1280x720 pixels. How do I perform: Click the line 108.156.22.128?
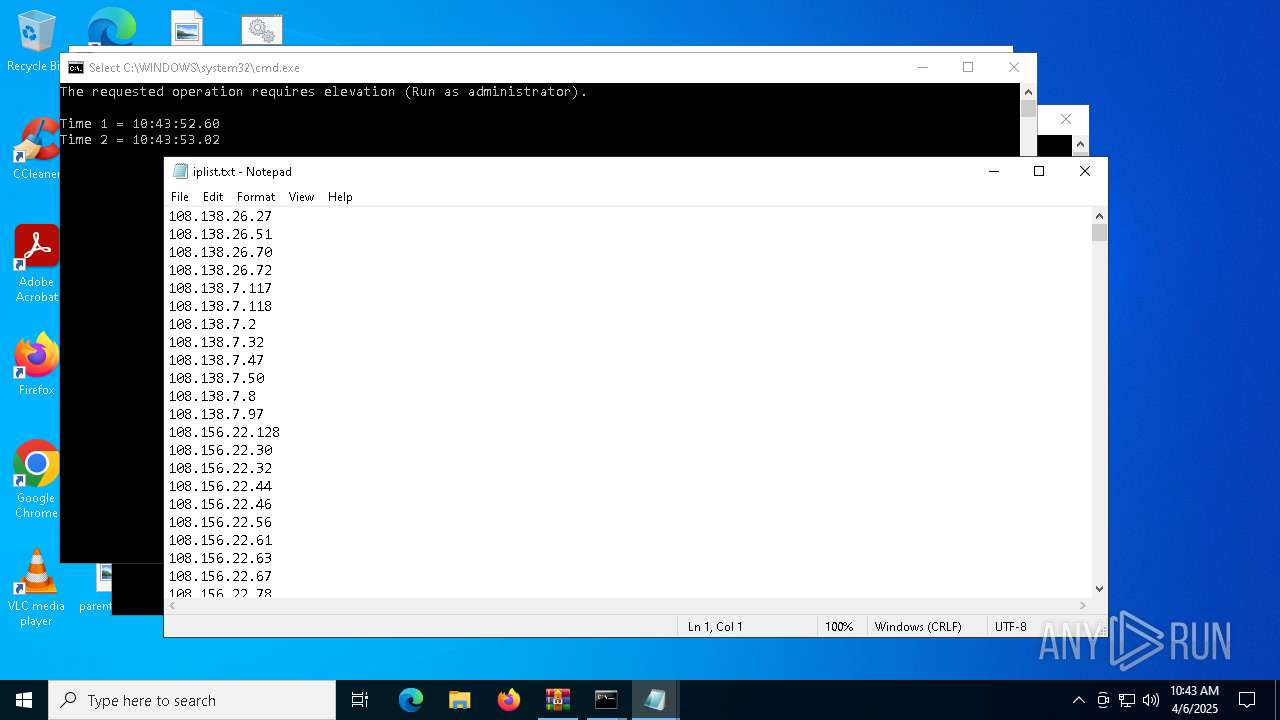pos(224,432)
